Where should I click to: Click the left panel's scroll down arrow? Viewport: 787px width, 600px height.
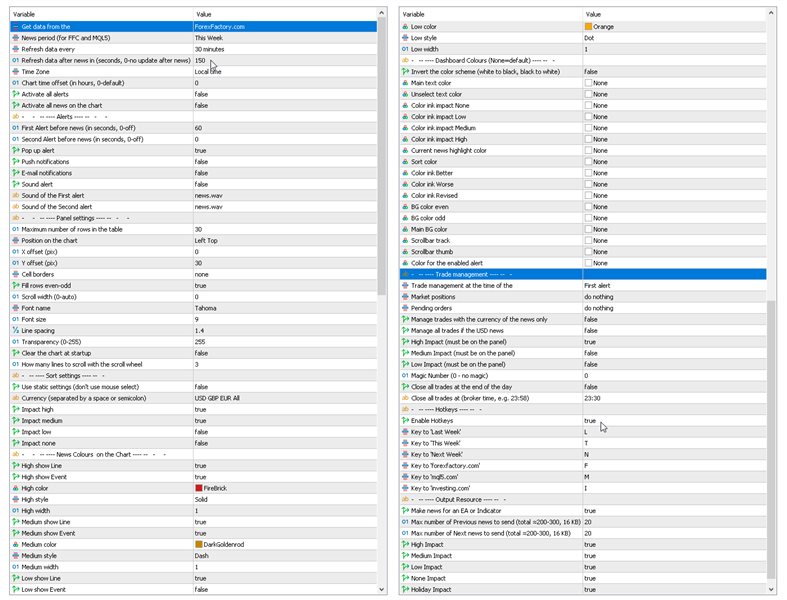pyautogui.click(x=381, y=589)
